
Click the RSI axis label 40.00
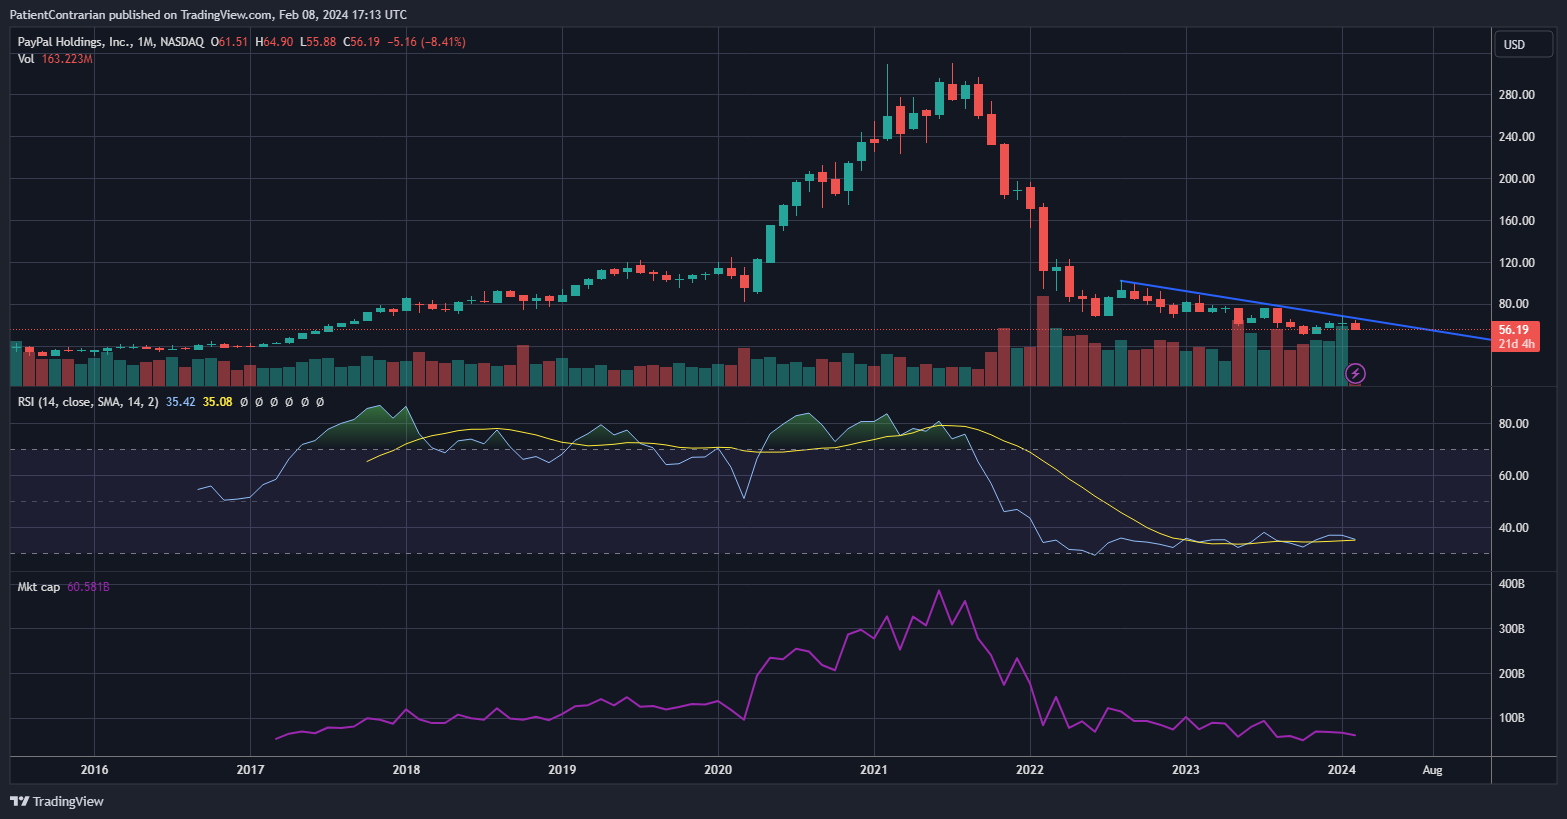1513,528
